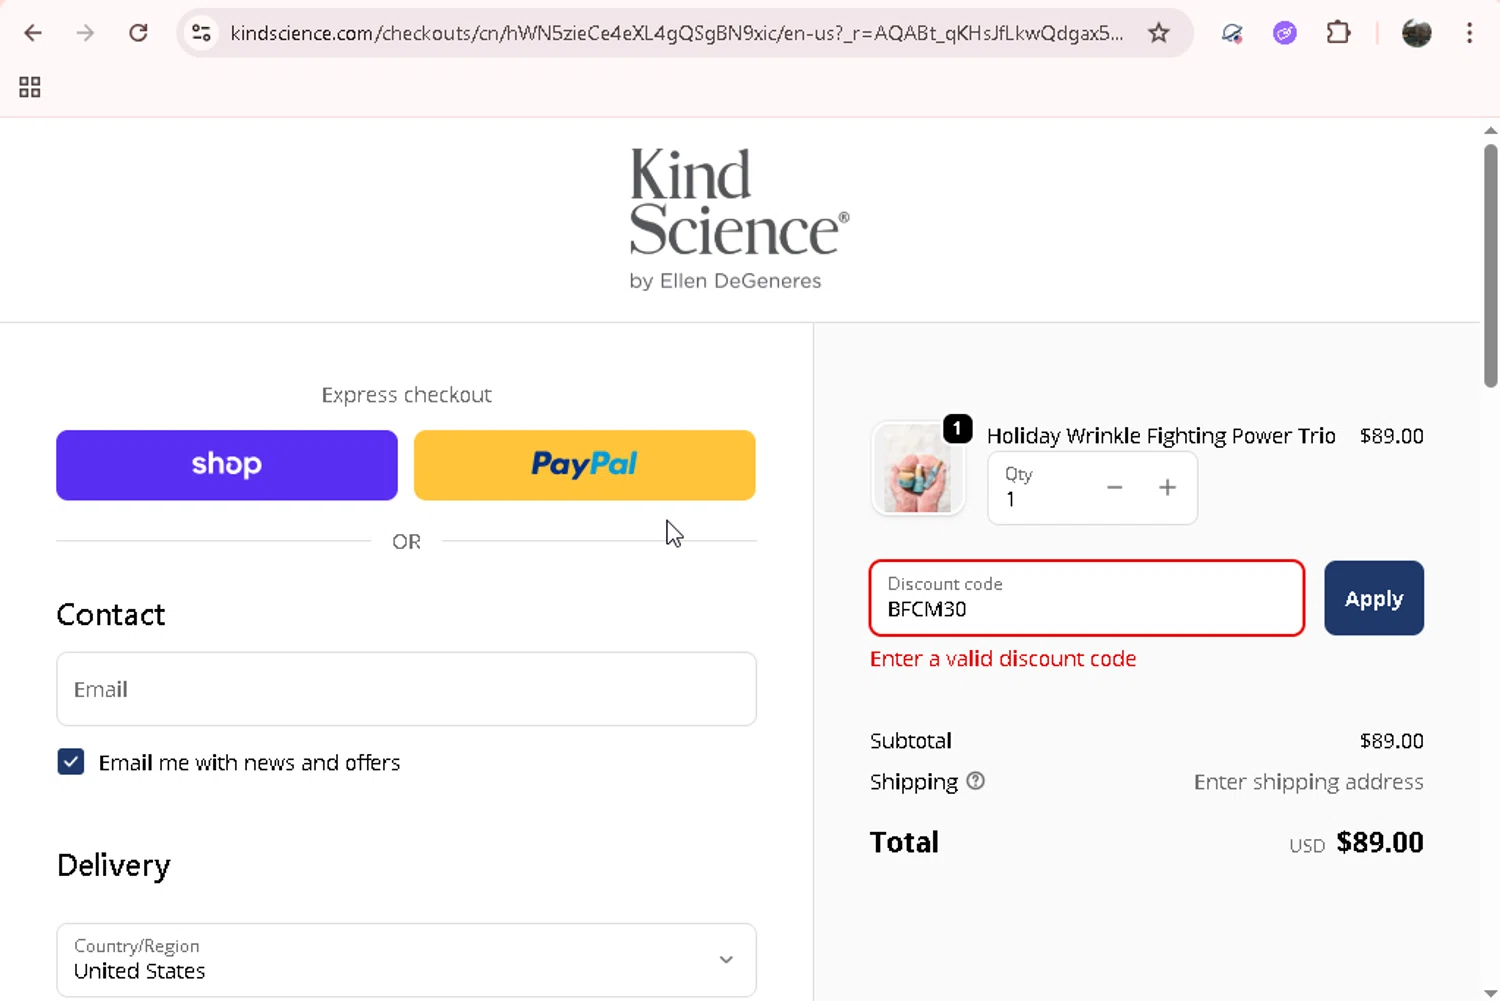Click the 'Enter shipping address' text
1500x1001 pixels.
(x=1308, y=782)
